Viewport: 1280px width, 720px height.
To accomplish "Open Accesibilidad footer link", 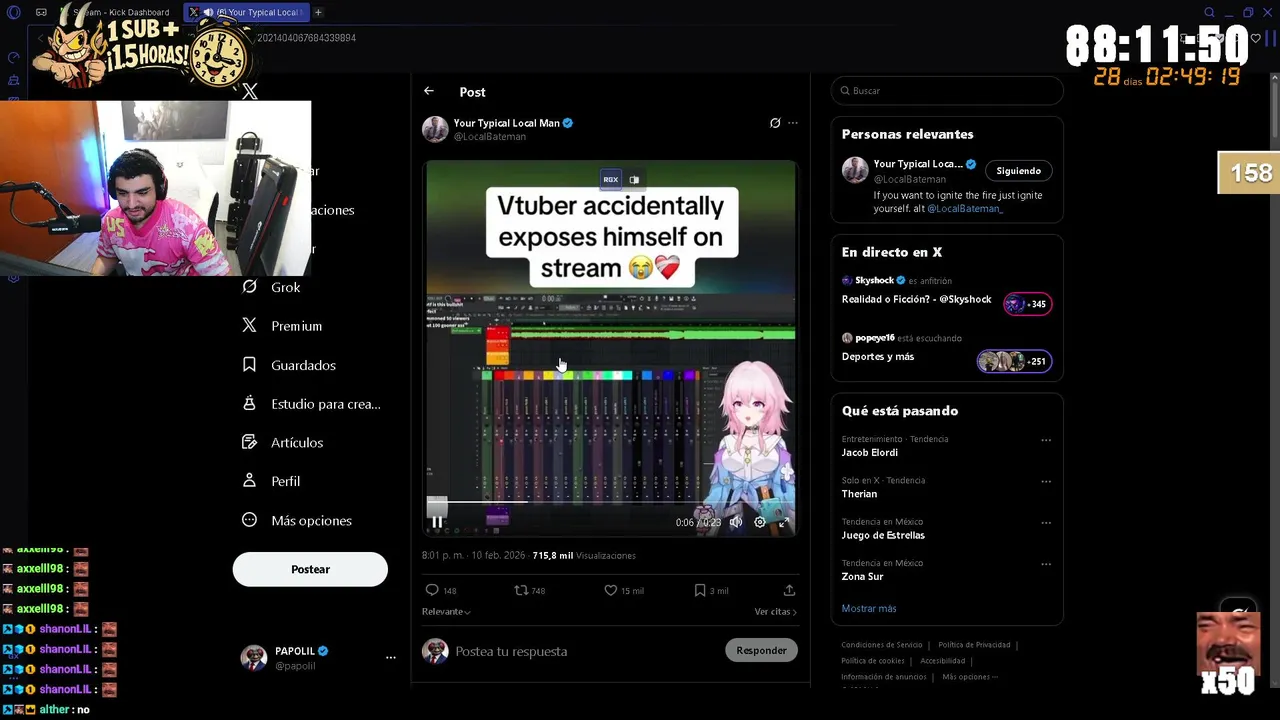I will 943,661.
